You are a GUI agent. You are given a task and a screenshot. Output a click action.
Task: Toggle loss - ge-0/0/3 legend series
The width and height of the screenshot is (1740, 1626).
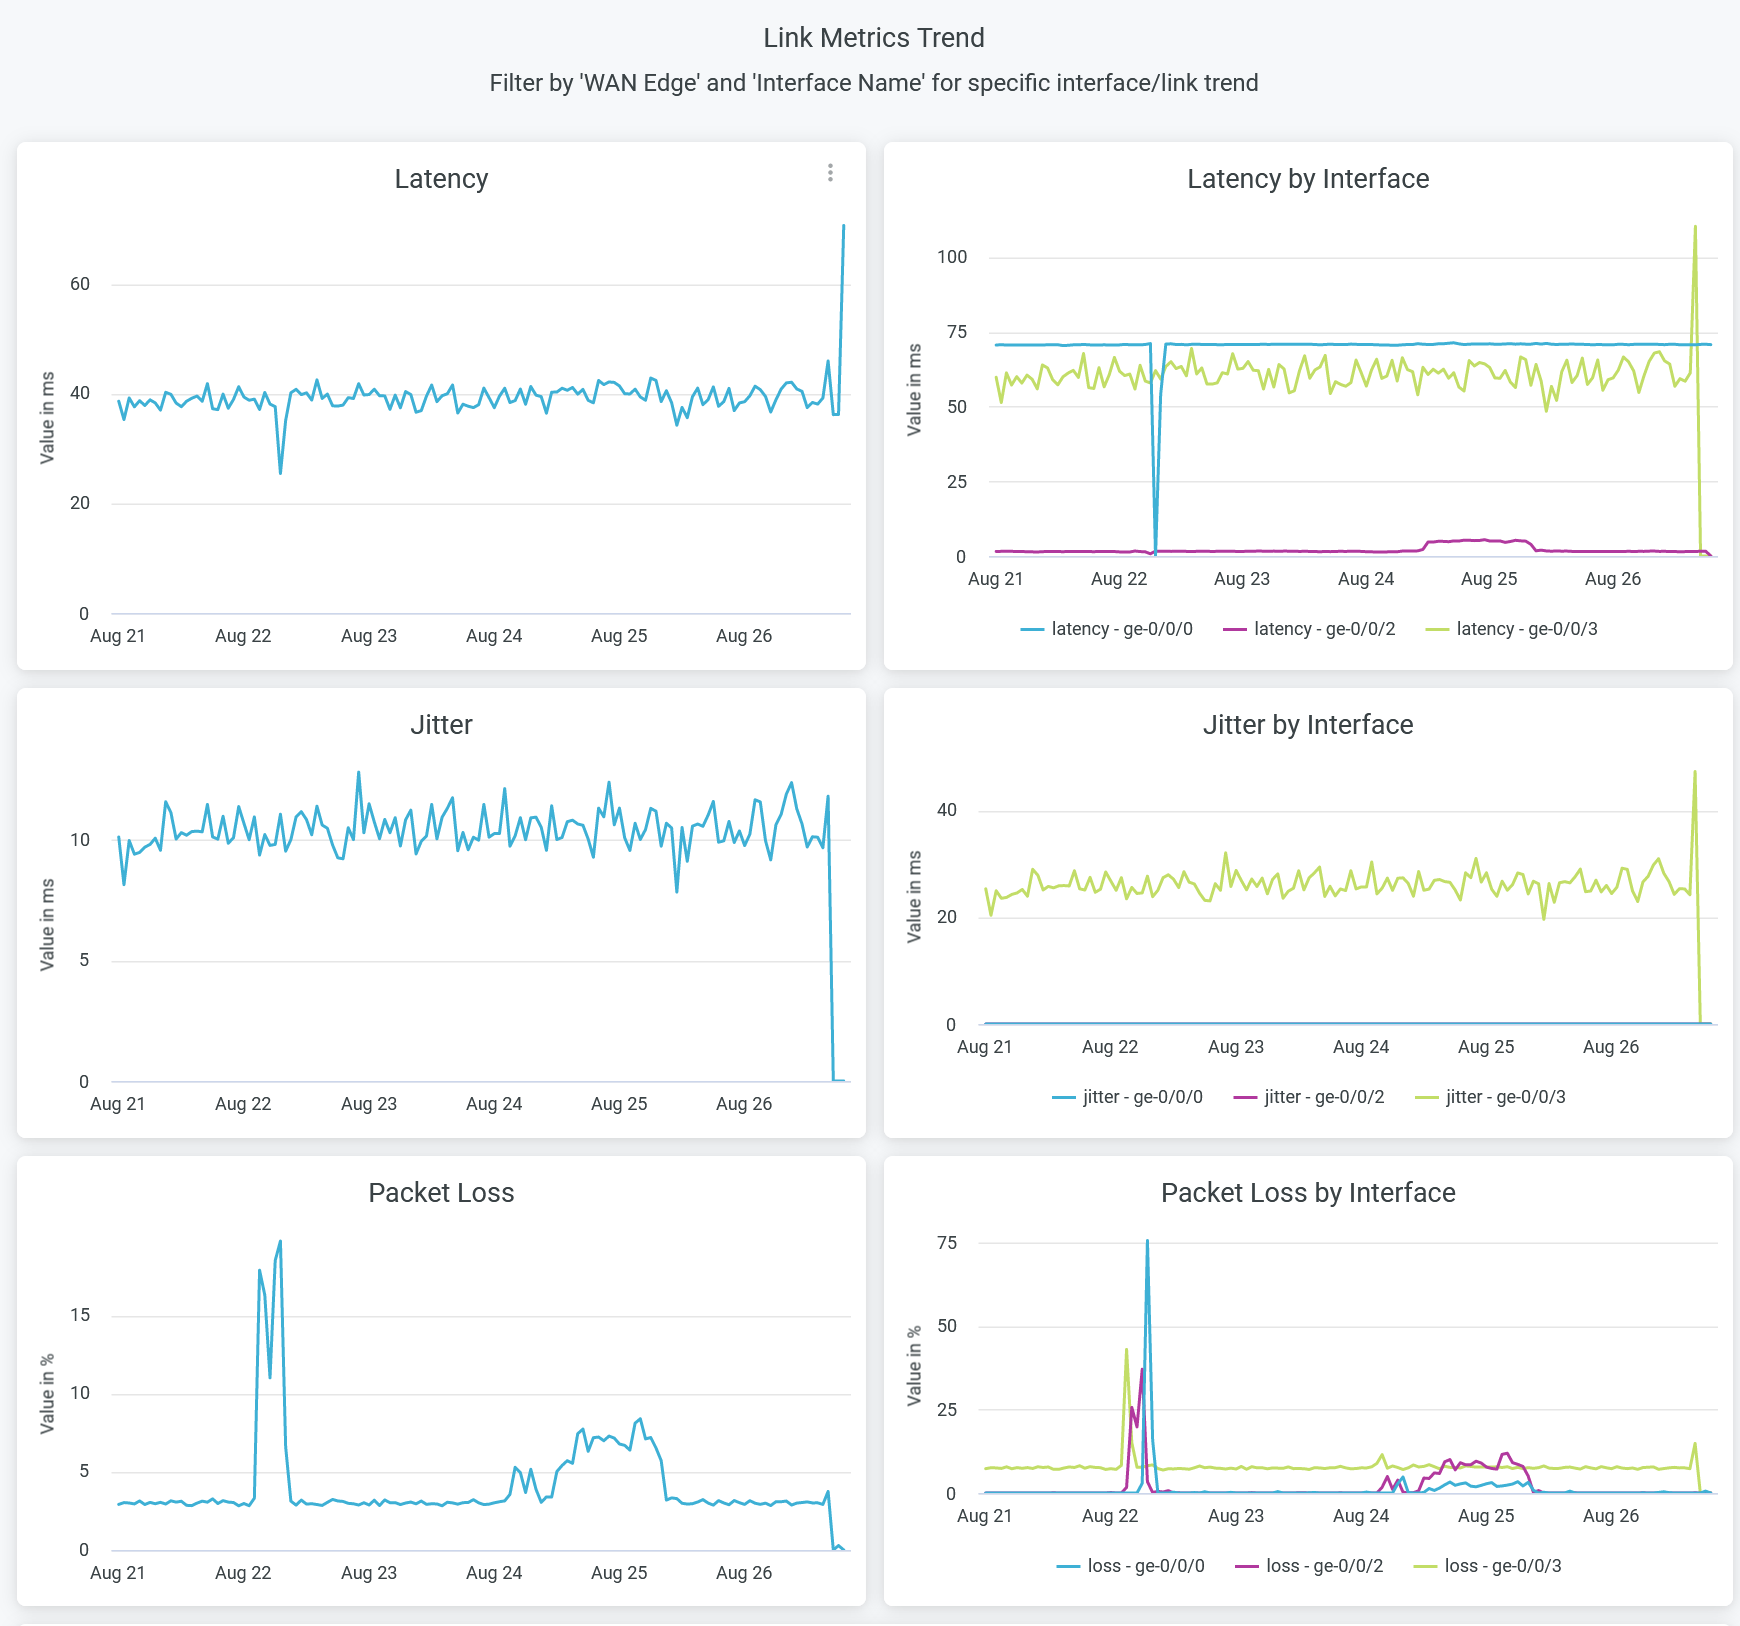1487,1566
